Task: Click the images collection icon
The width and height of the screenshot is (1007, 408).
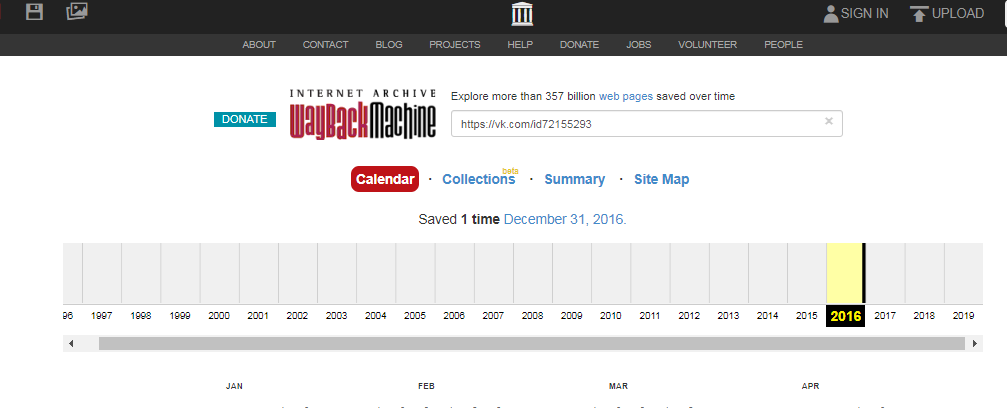Action: point(77,12)
